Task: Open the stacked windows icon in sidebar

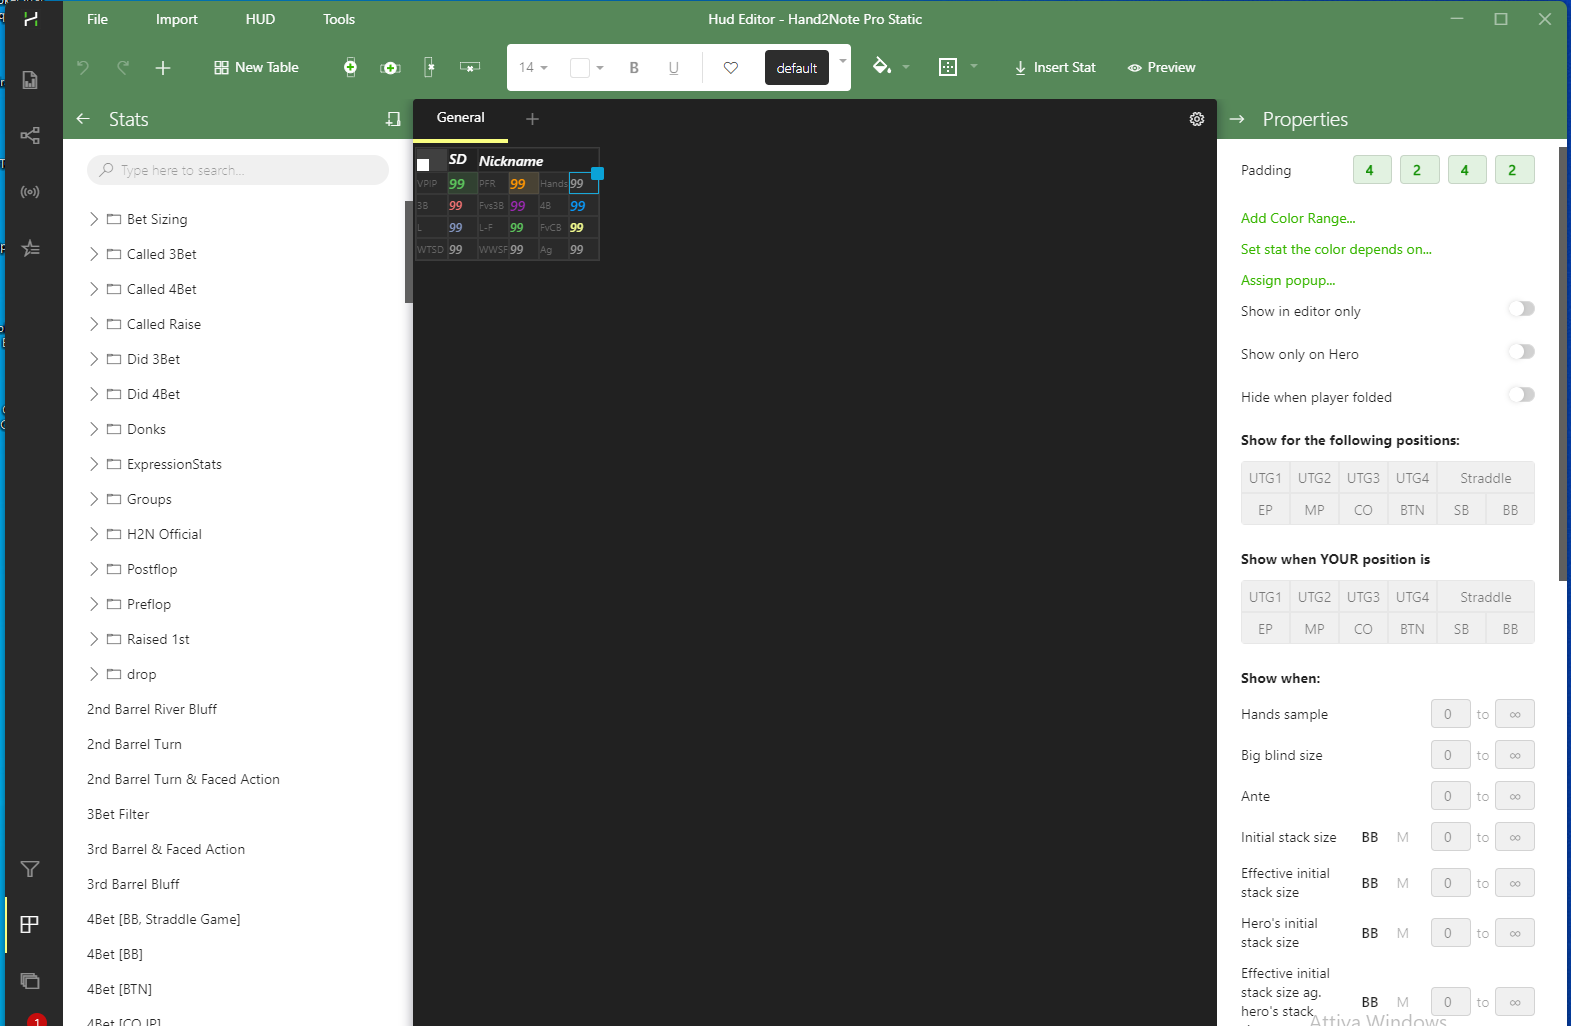Action: pyautogui.click(x=30, y=980)
